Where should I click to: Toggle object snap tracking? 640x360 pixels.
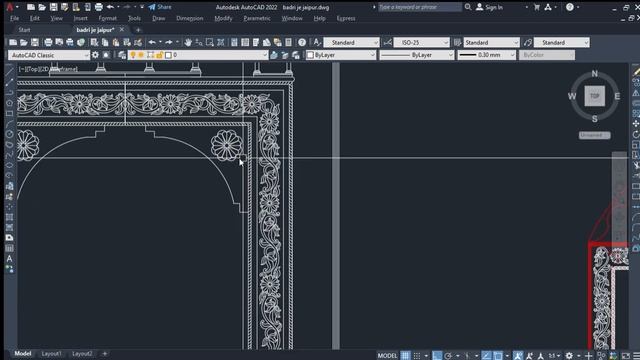tap(486, 356)
